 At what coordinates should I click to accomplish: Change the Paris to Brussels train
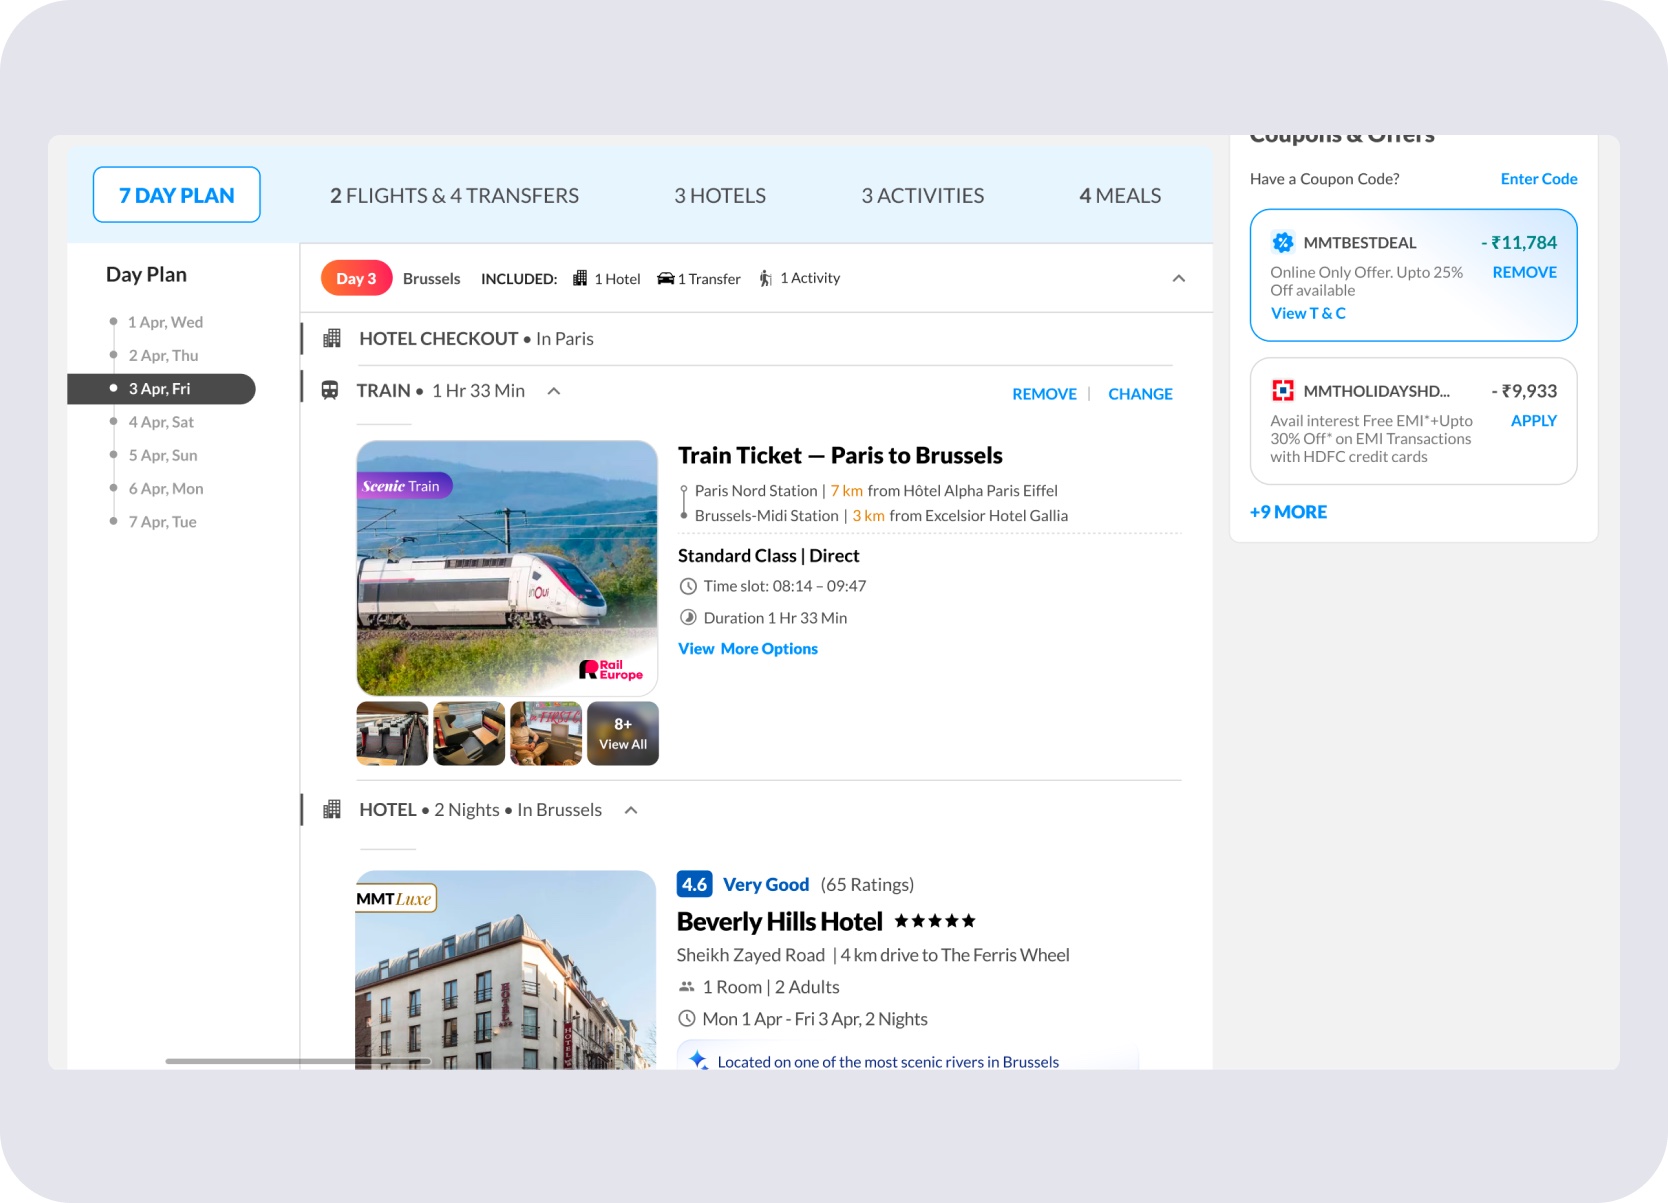click(1140, 394)
